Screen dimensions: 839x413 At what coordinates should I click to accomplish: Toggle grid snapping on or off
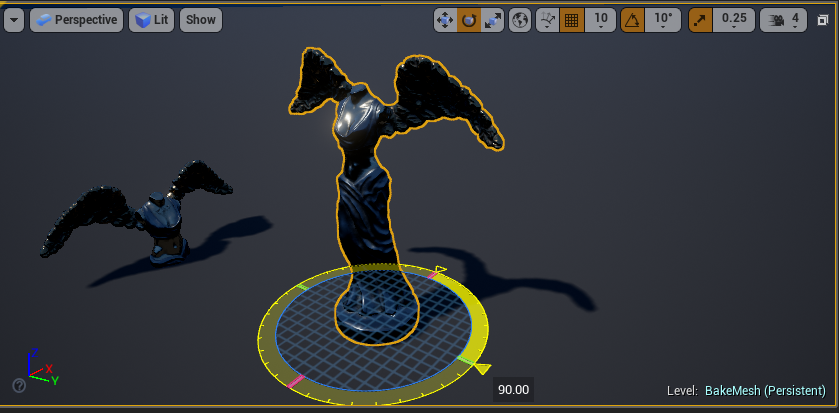571,20
